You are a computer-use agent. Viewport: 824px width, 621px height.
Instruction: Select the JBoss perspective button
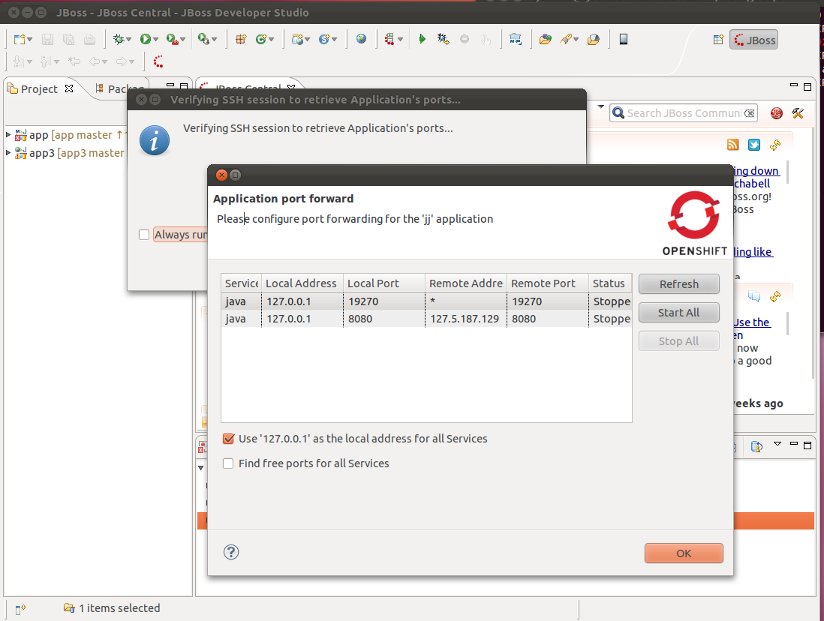[754, 40]
